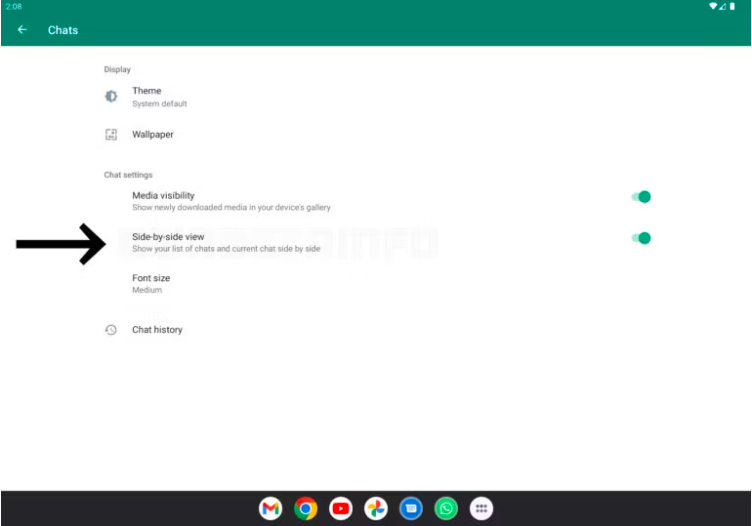752x526 pixels.
Task: Click the Chats title in header
Action: coord(63,30)
